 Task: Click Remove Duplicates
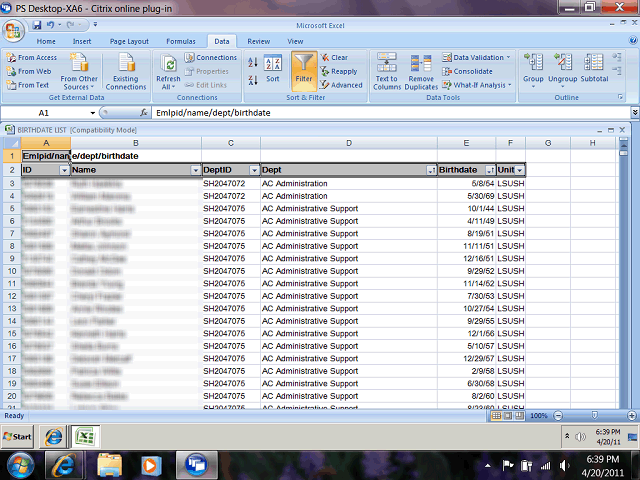[x=421, y=72]
